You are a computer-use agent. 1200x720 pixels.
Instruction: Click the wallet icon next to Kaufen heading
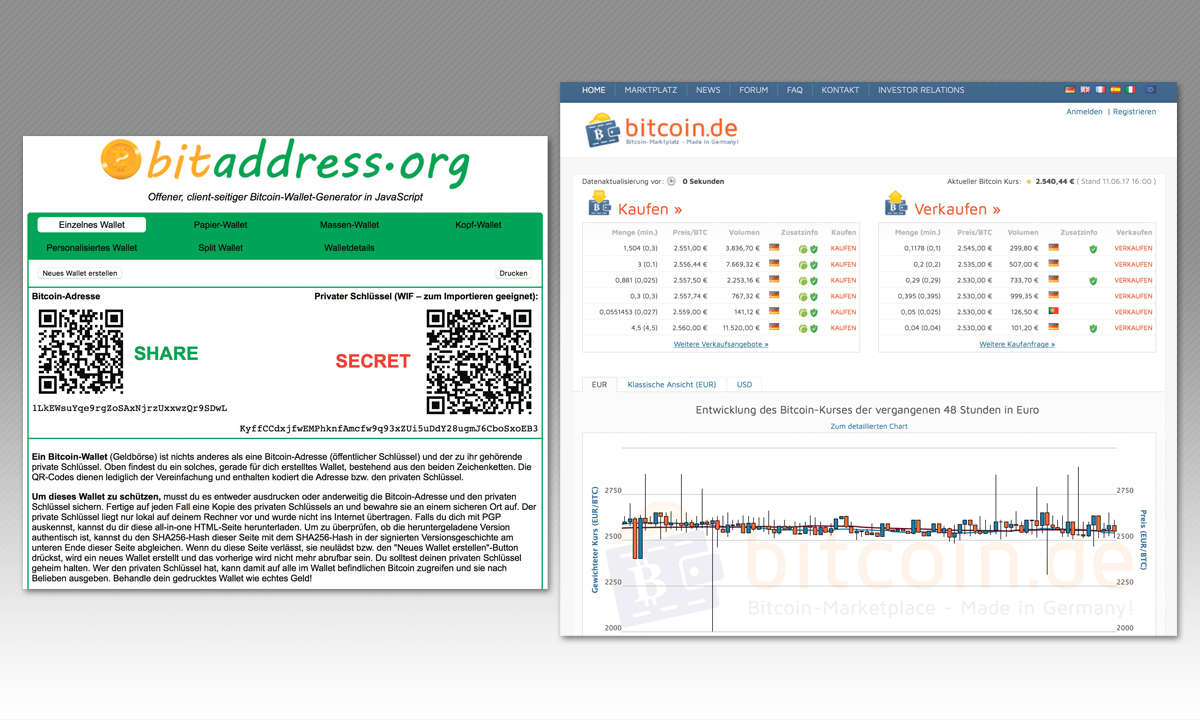[599, 204]
